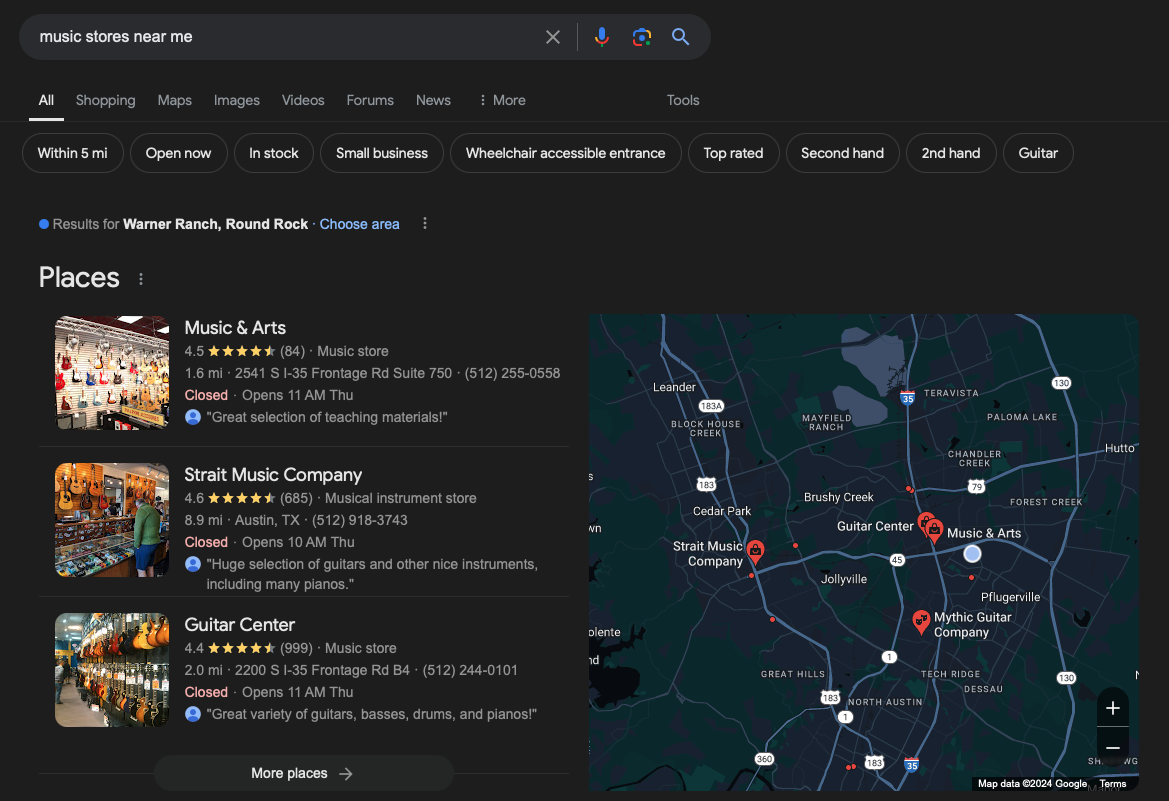Screen dimensions: 1169x801
Task: Open the Music & Arts listing title
Action: pos(235,327)
